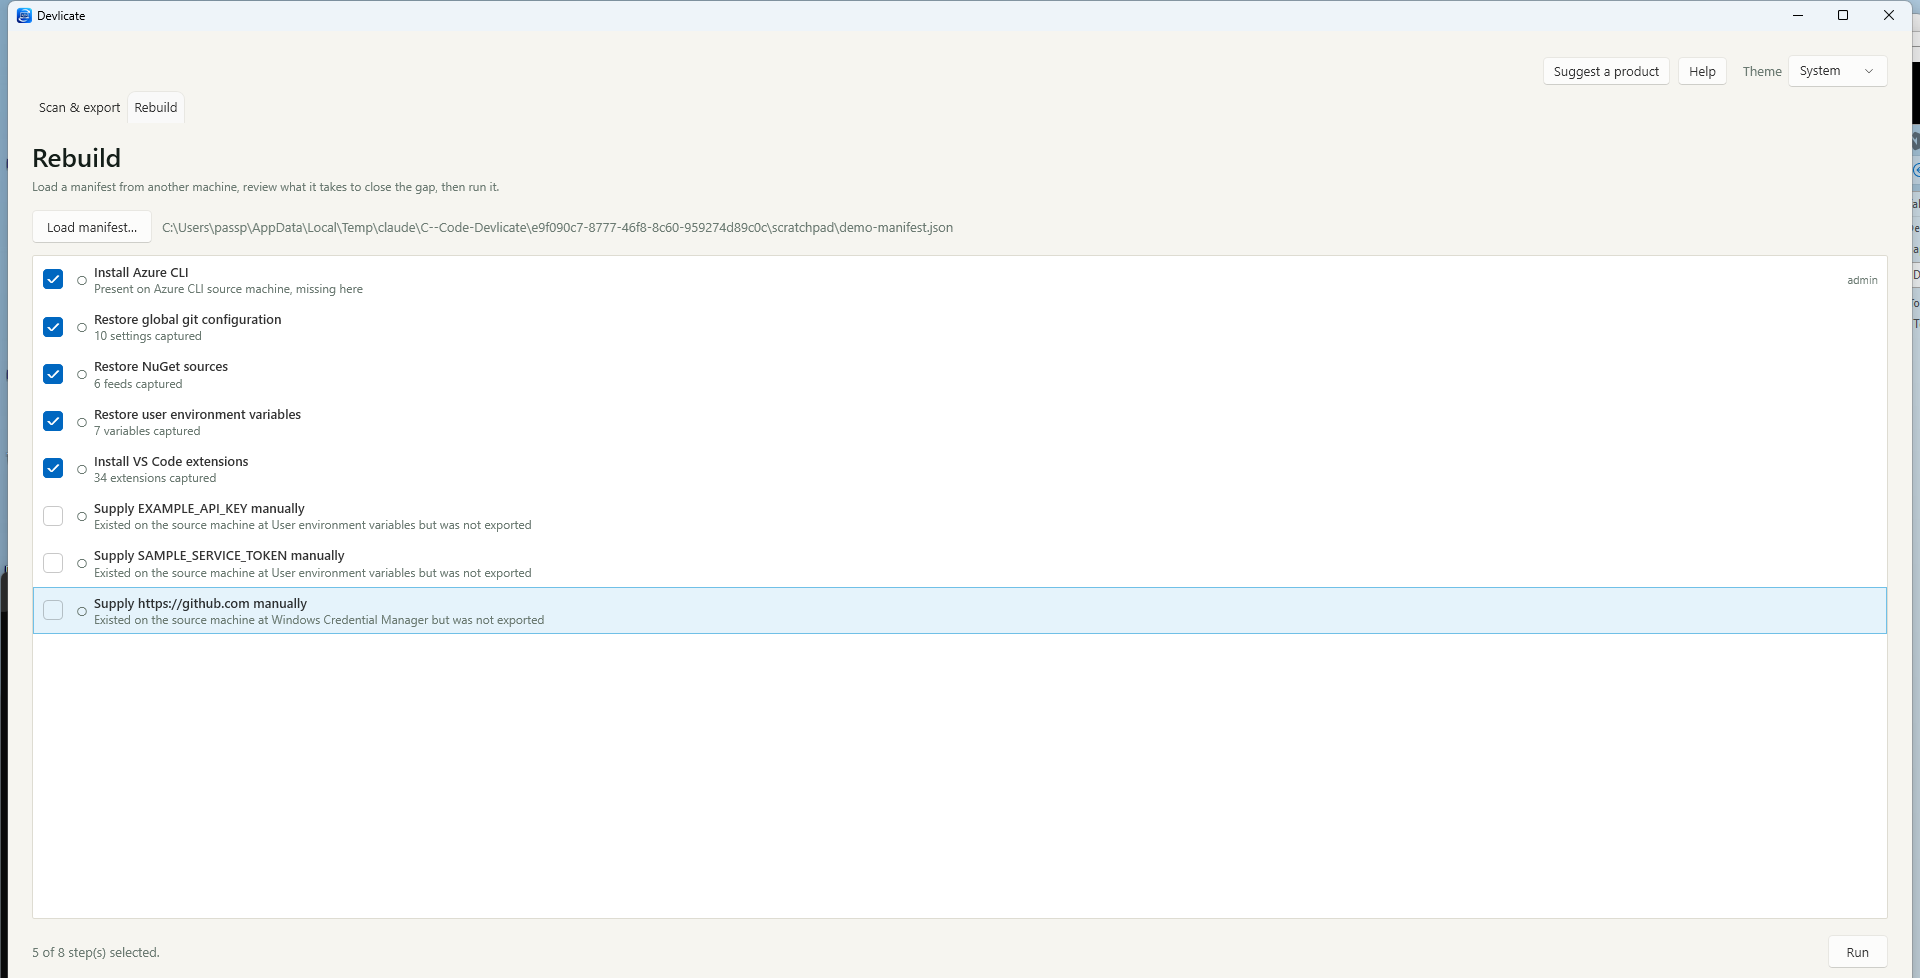Select '10 settings captured' text
This screenshot has height=978, width=1920.
click(148, 336)
